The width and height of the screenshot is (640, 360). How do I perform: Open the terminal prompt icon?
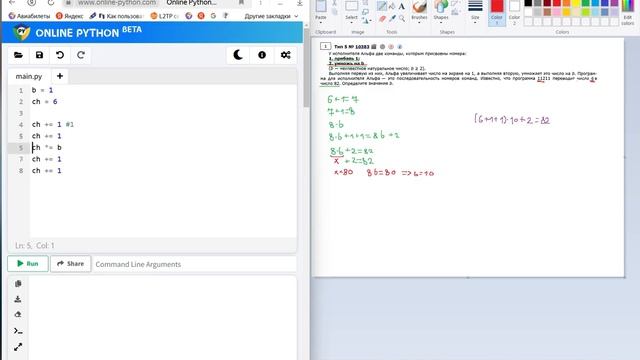(18, 331)
